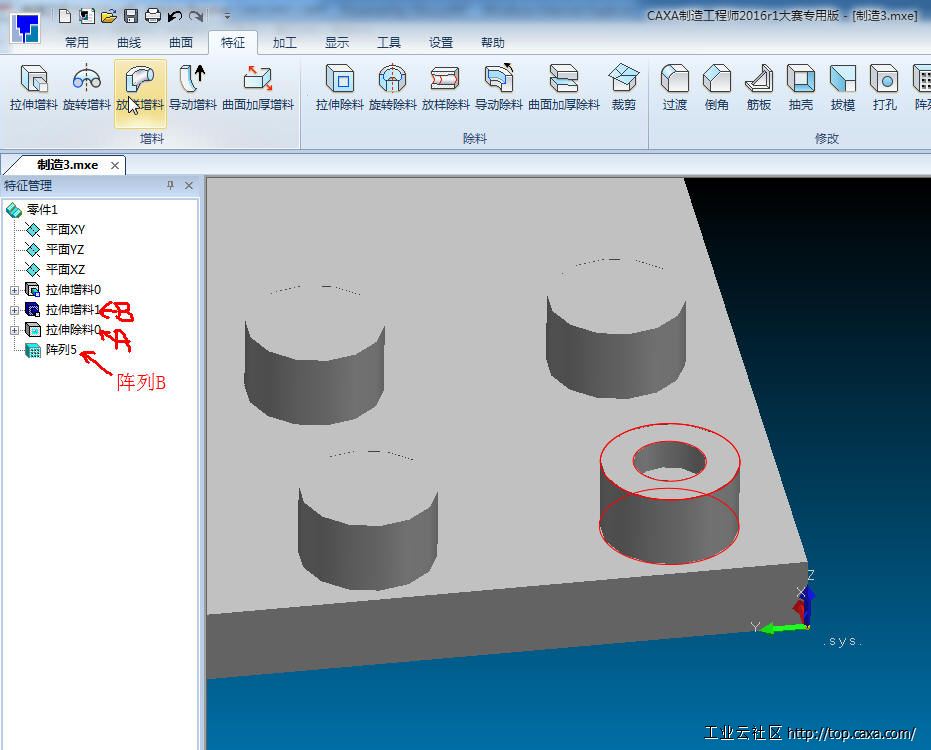The width and height of the screenshot is (931, 750).
Task: Select 阵列5 in the feature tree
Action: [61, 350]
